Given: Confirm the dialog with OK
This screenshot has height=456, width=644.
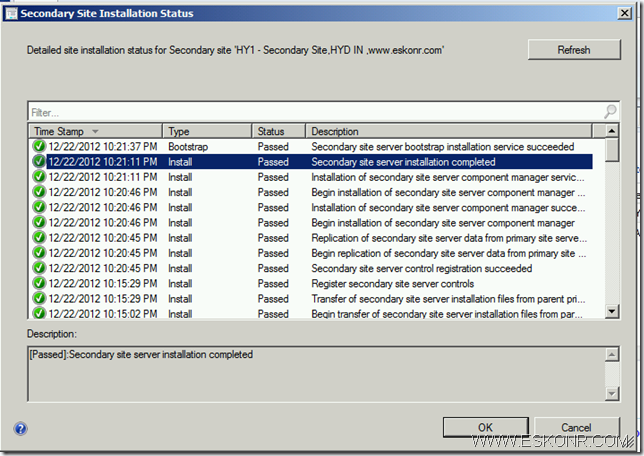Looking at the screenshot, I should [x=485, y=428].
